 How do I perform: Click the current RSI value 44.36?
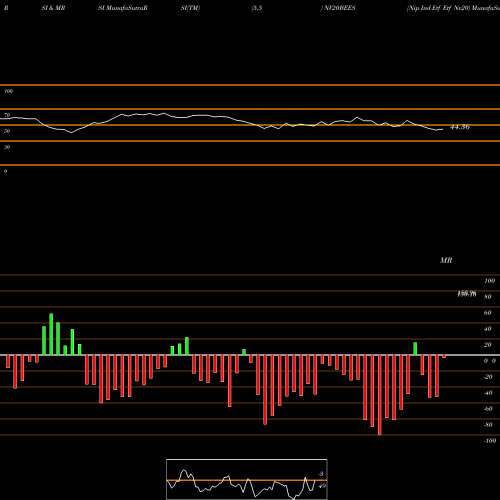460,127
